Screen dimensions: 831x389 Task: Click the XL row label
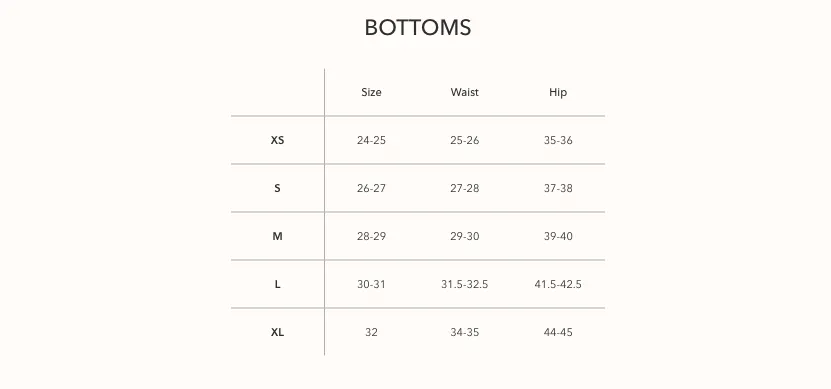(277, 332)
